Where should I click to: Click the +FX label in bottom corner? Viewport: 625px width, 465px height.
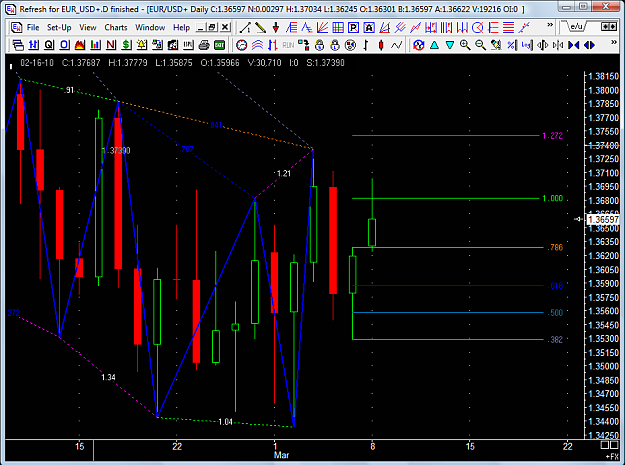pos(612,457)
